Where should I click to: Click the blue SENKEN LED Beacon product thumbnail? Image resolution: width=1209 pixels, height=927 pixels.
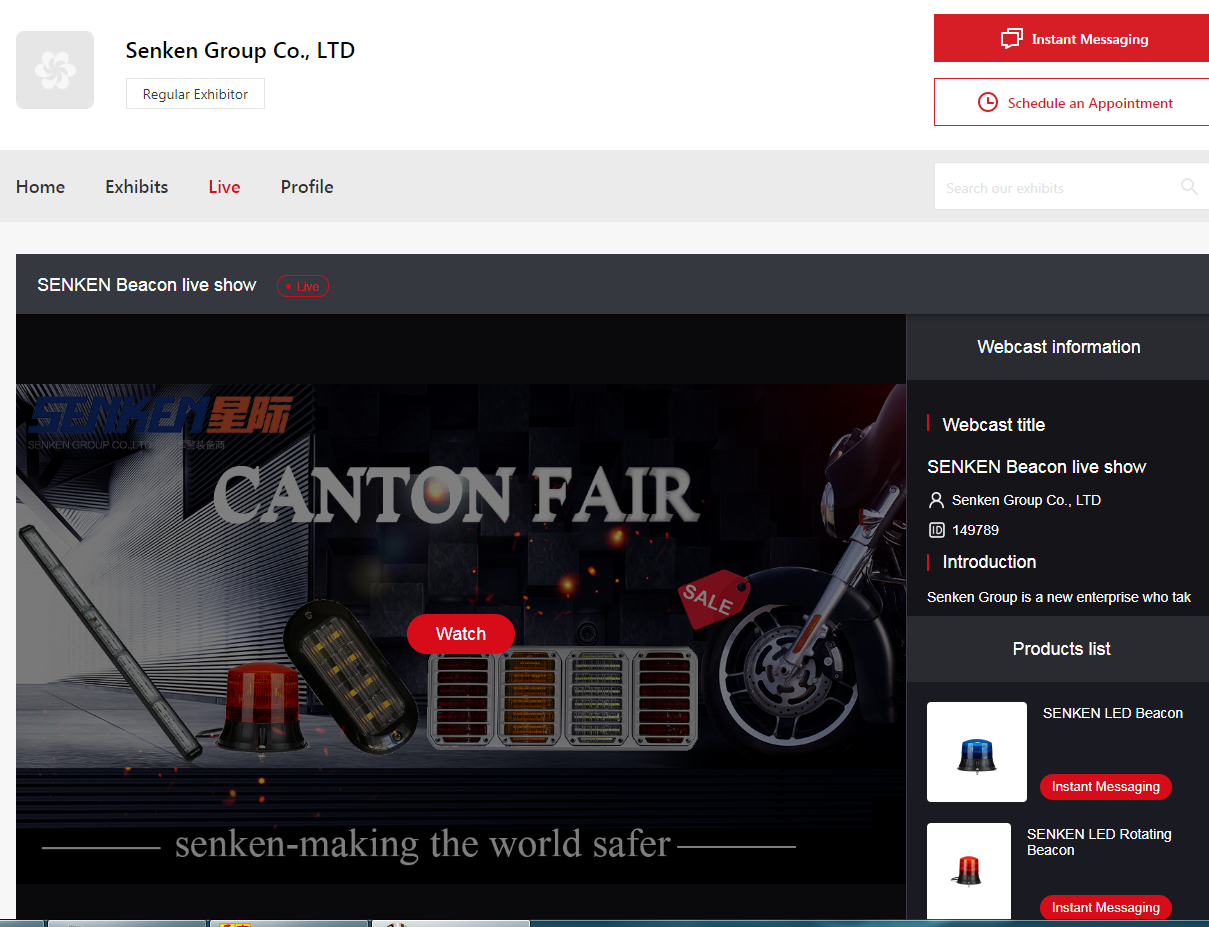pos(977,752)
